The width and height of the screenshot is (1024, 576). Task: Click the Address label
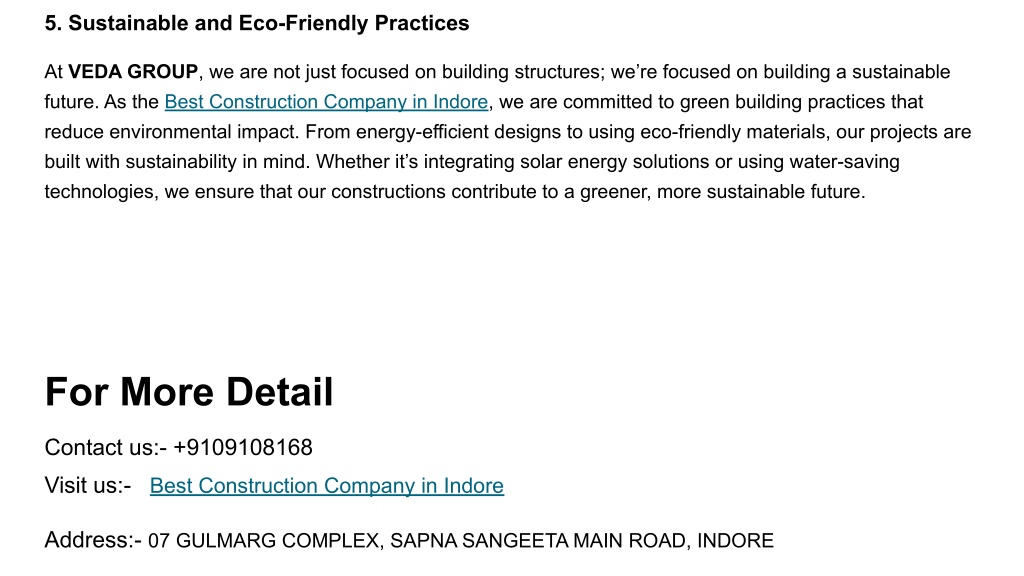tap(93, 540)
